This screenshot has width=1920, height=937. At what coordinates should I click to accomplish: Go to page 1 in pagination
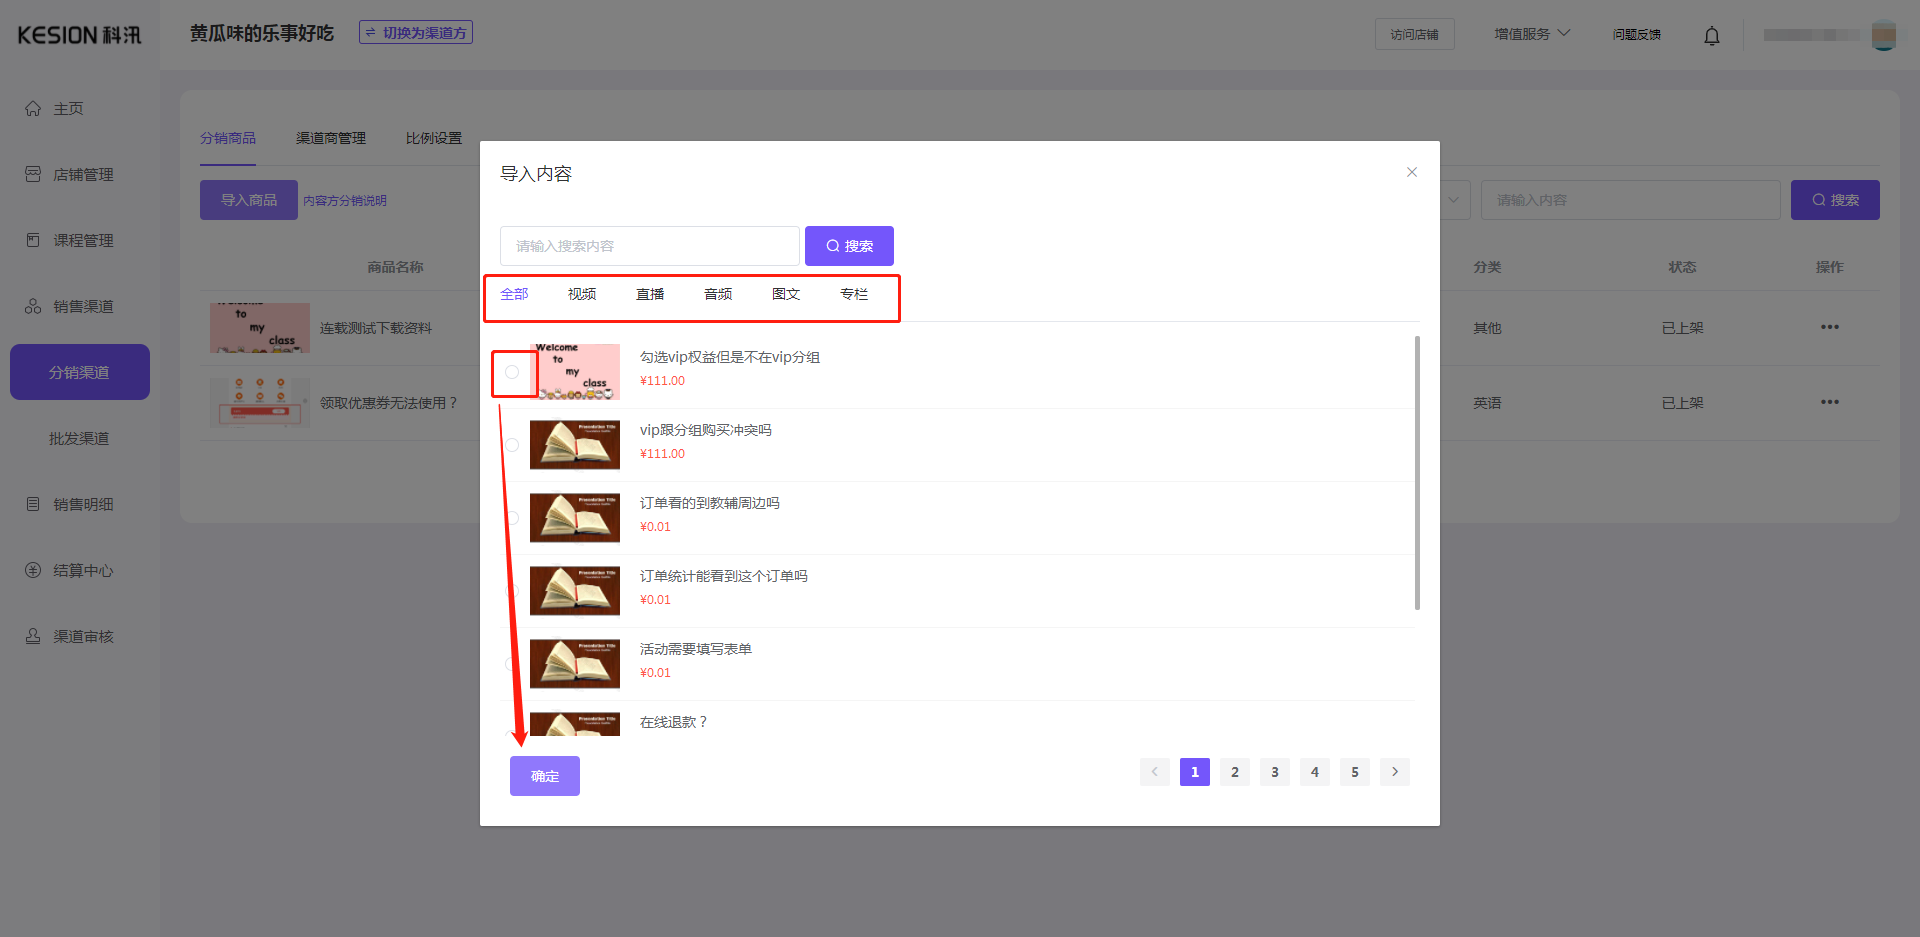[1195, 772]
